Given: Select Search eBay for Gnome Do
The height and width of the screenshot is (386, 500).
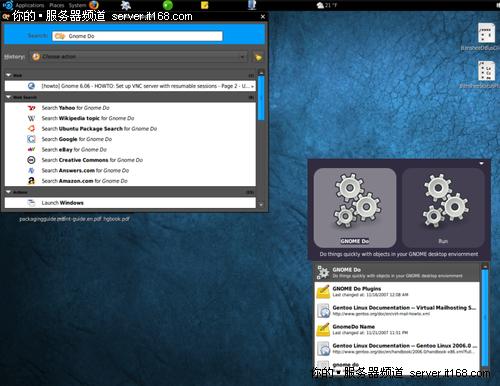Looking at the screenshot, I should 130,150.
